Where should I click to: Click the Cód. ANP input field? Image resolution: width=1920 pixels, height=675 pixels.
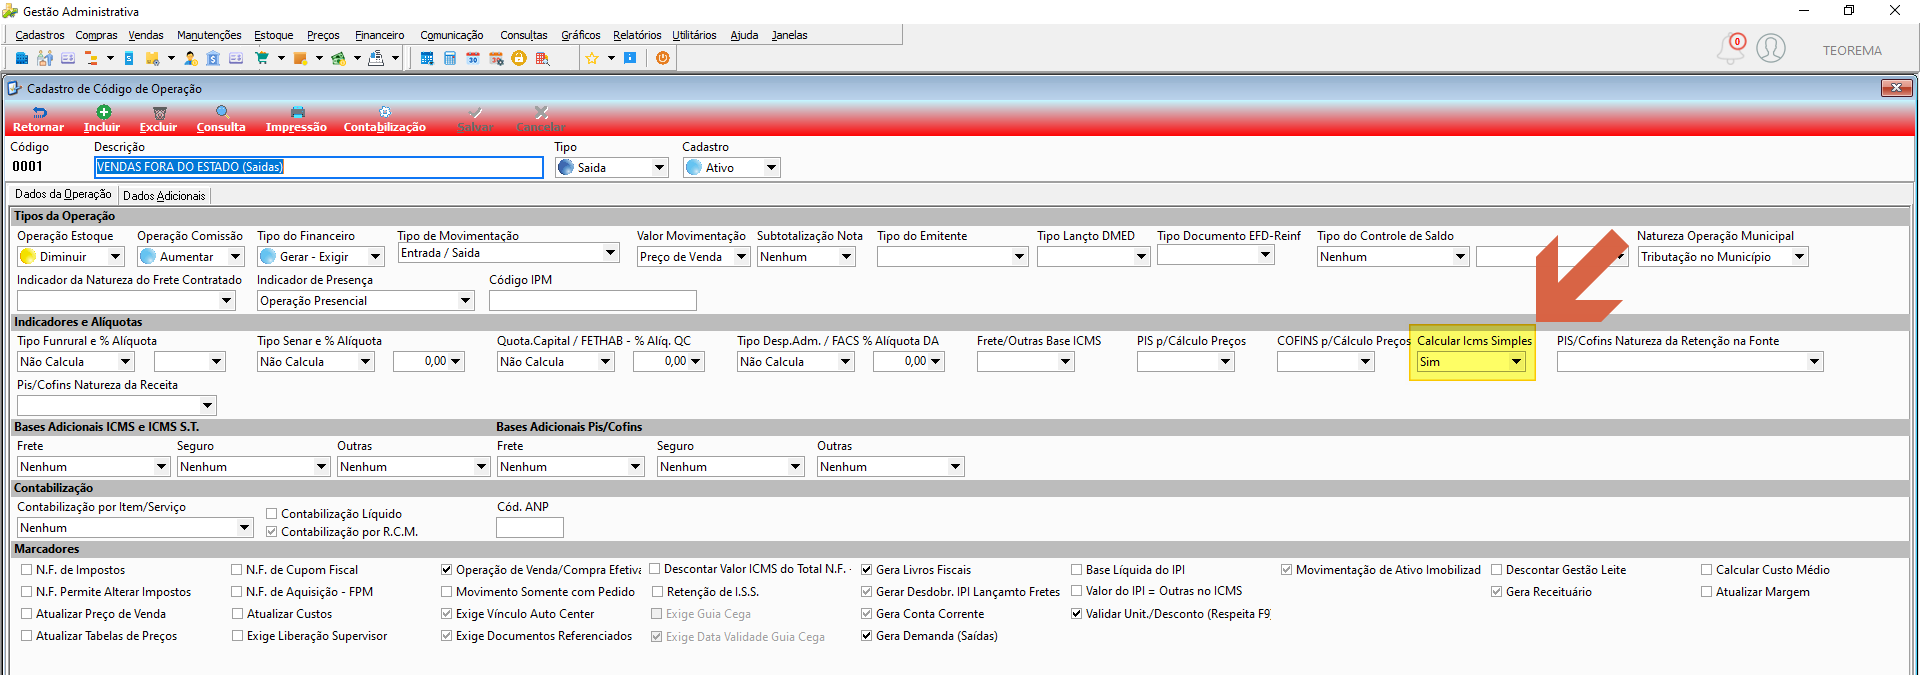(x=530, y=528)
